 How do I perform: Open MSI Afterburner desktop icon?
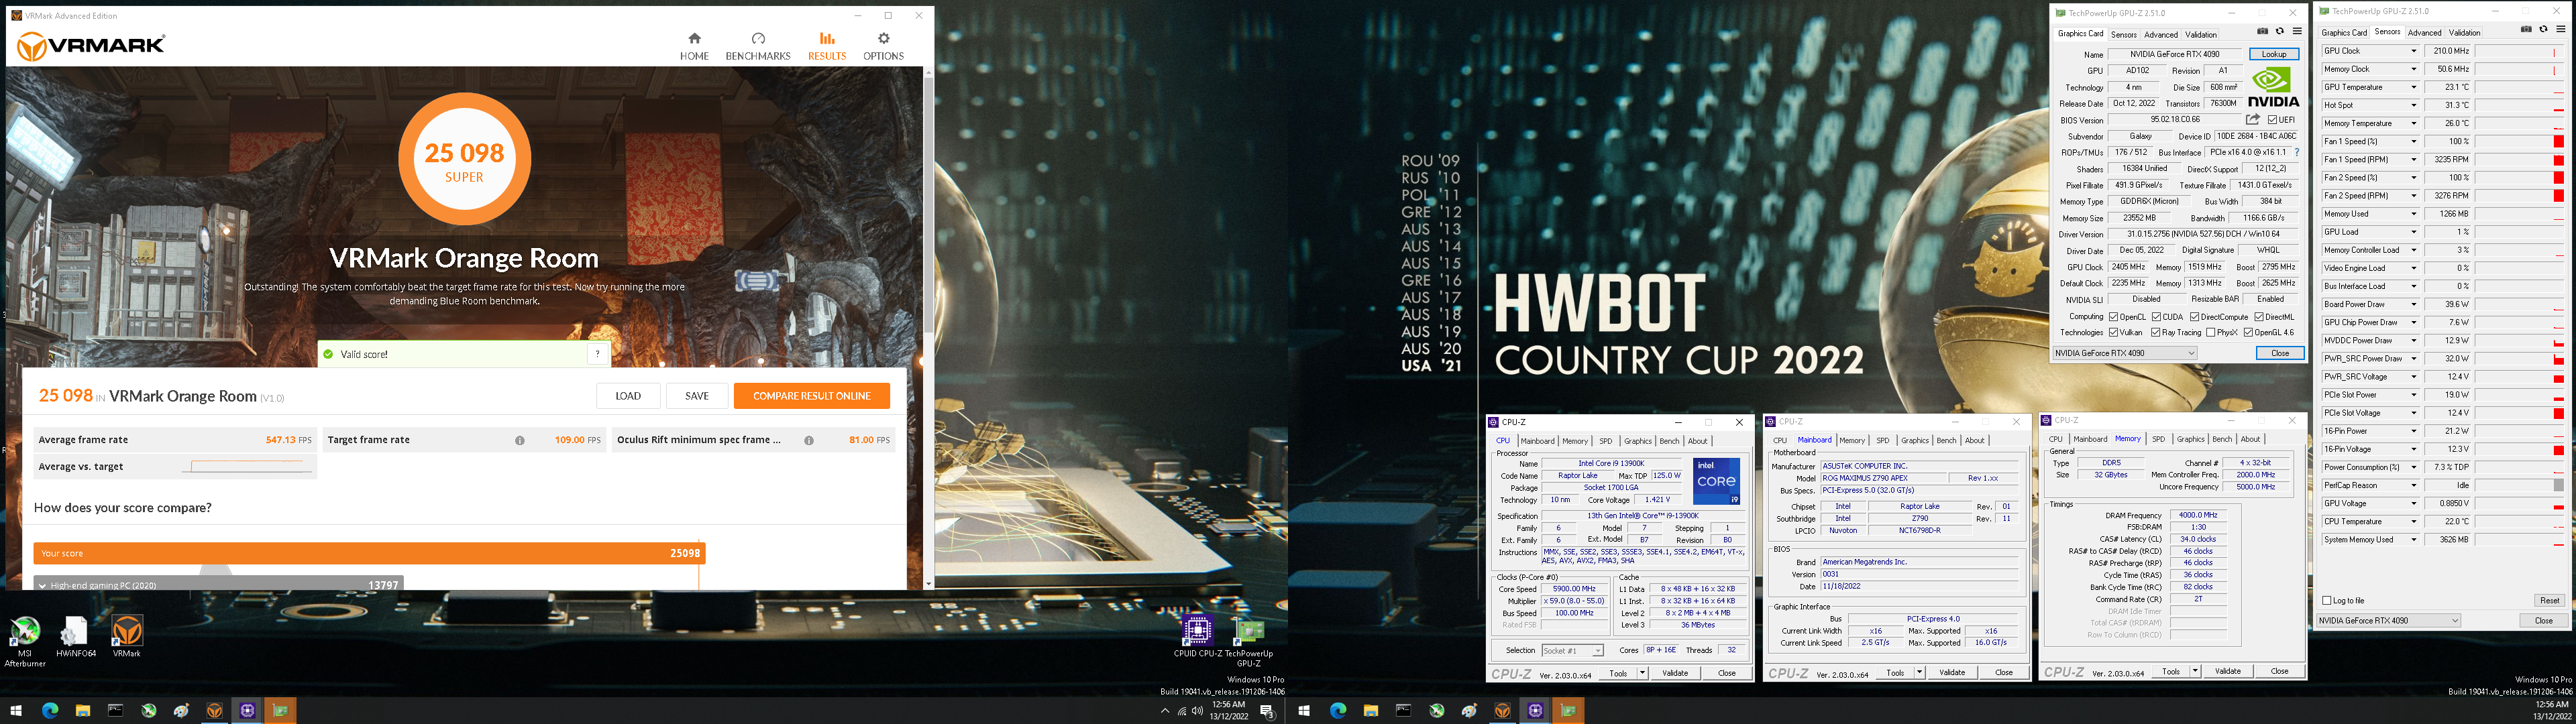coord(25,631)
